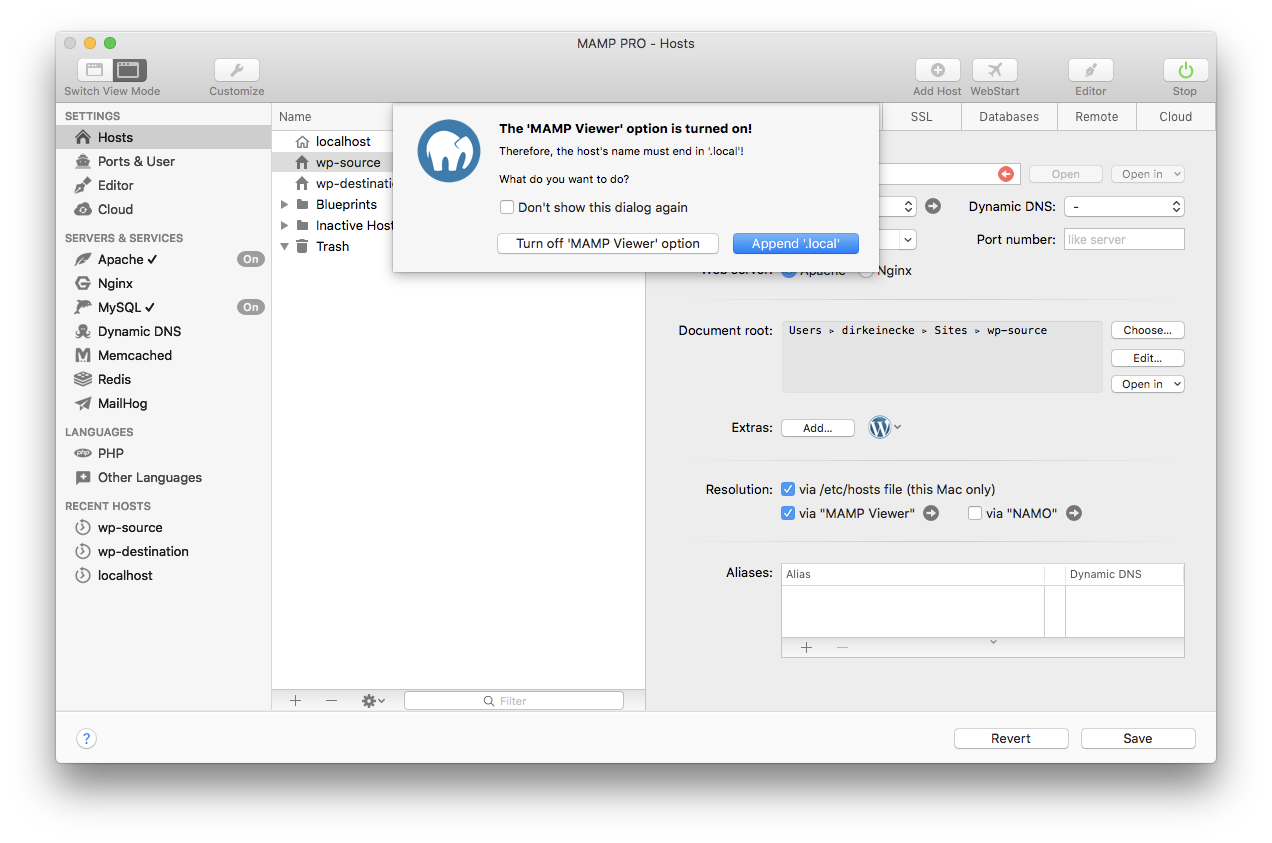
Task: Click the help question mark button
Action: 86,739
